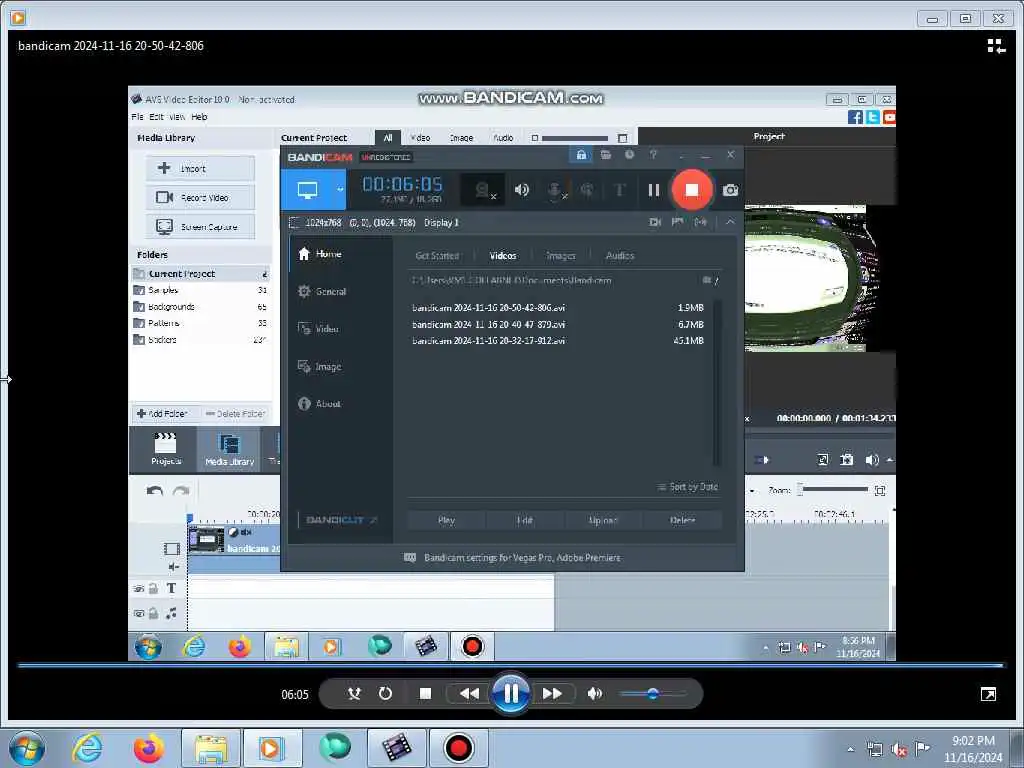Click Screen Capture in AVS Media Library
The width and height of the screenshot is (1024, 768).
tap(200, 227)
